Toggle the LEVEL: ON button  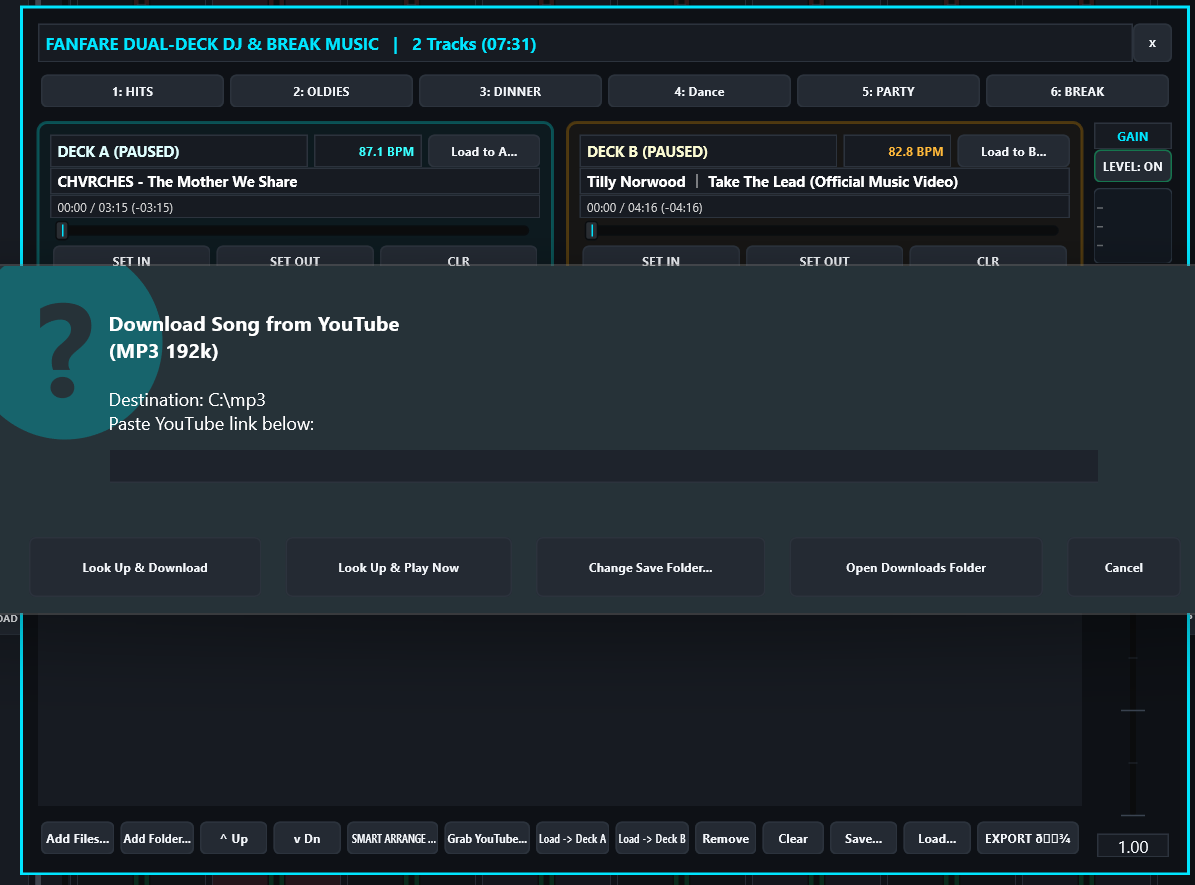click(x=1133, y=166)
